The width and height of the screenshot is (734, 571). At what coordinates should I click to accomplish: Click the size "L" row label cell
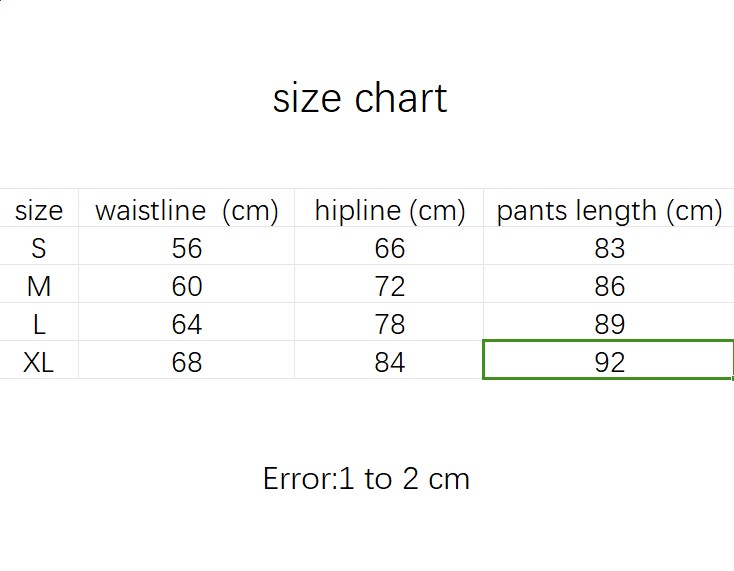click(x=39, y=324)
